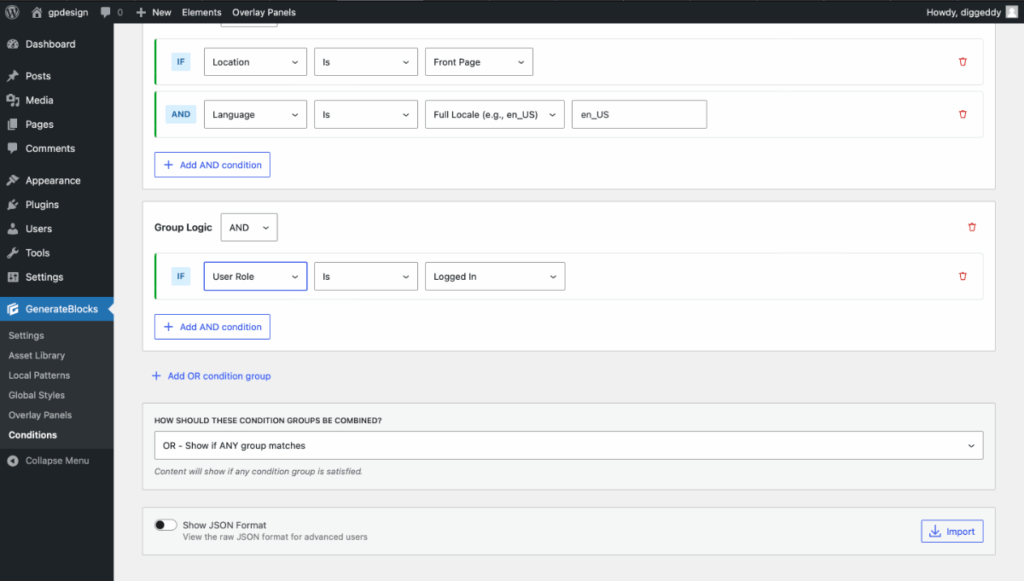Click the Users menu item

pos(39,228)
